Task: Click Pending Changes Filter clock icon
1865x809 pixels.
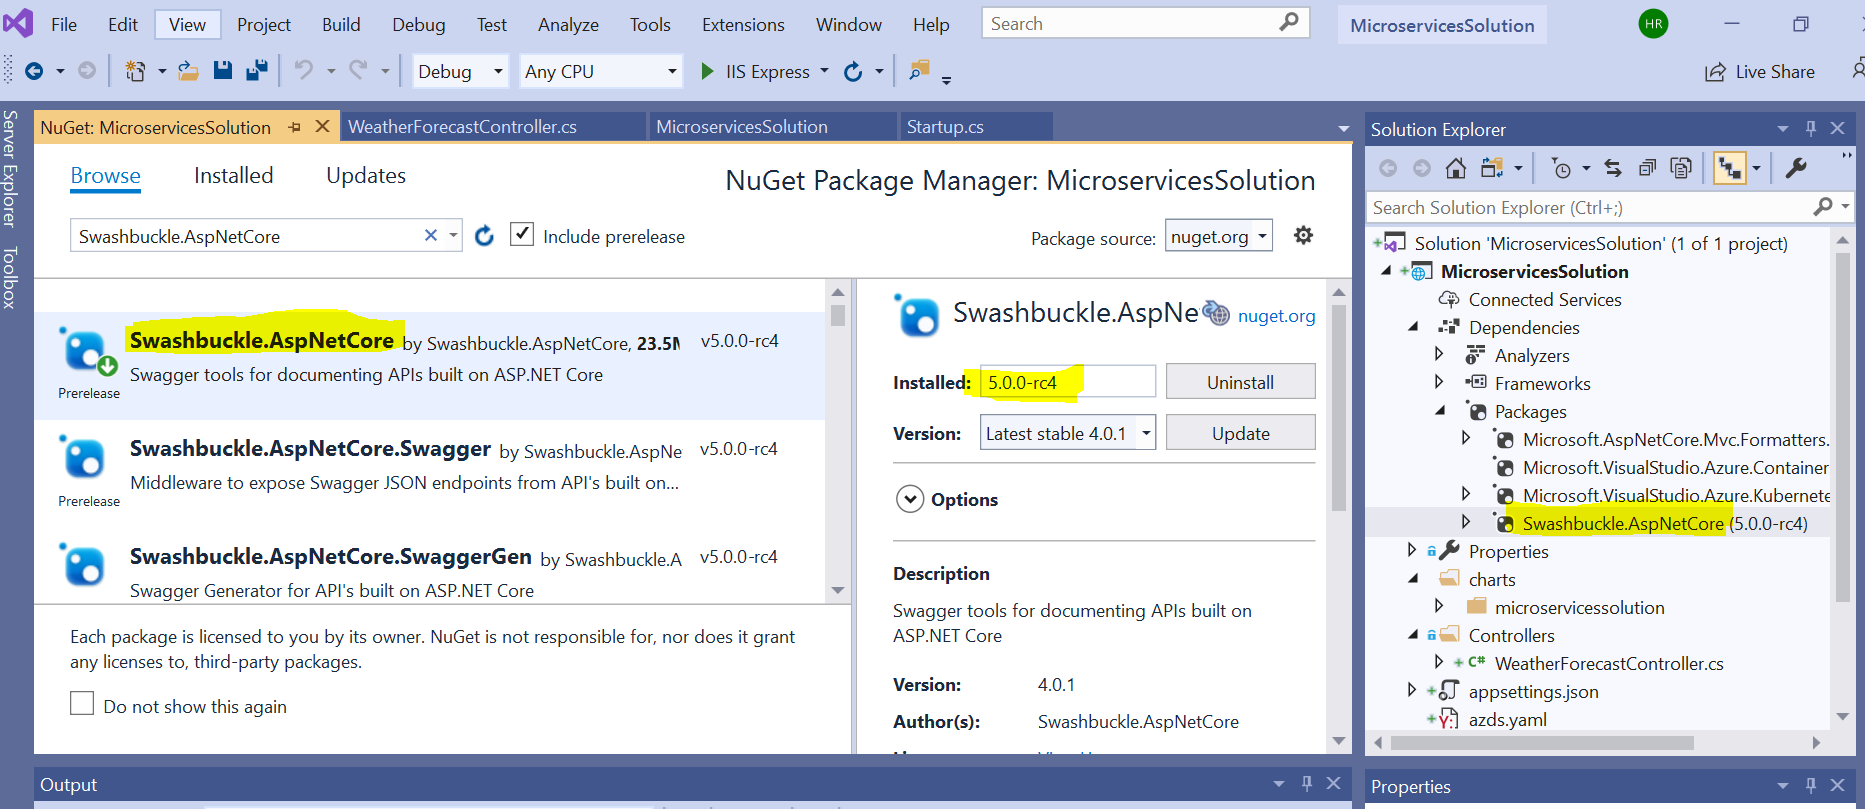Action: (x=1561, y=168)
